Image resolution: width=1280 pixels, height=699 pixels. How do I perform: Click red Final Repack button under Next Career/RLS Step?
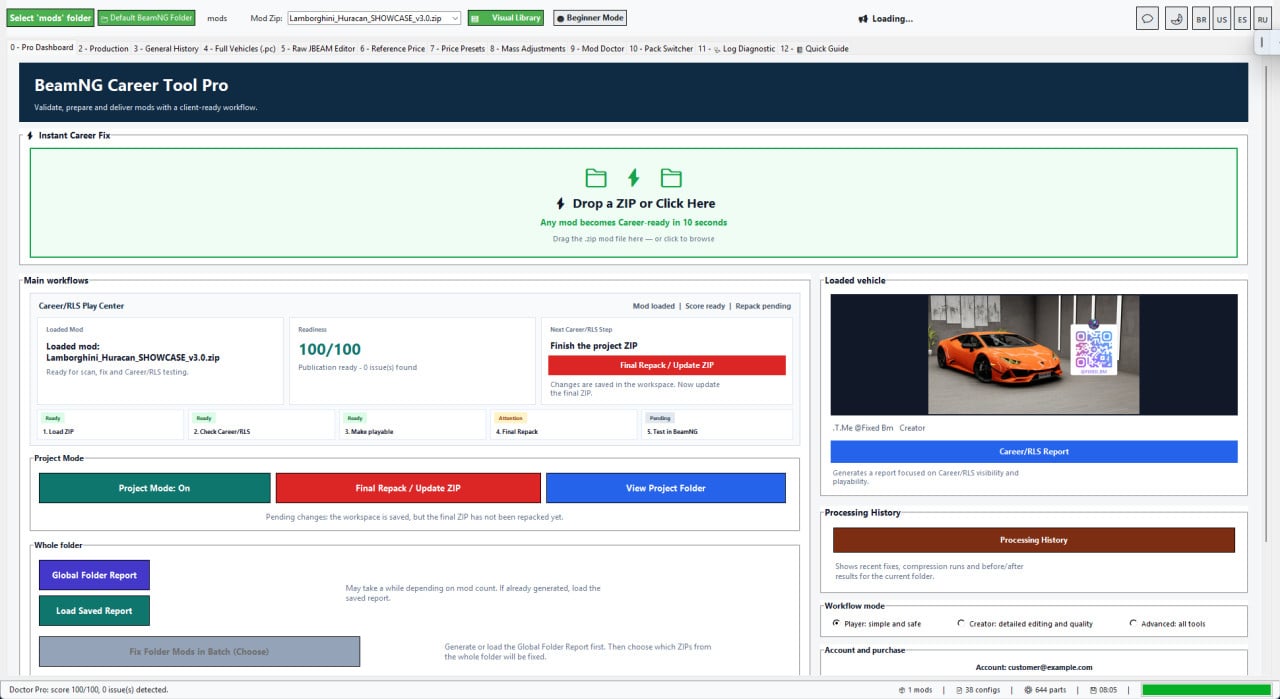click(667, 365)
